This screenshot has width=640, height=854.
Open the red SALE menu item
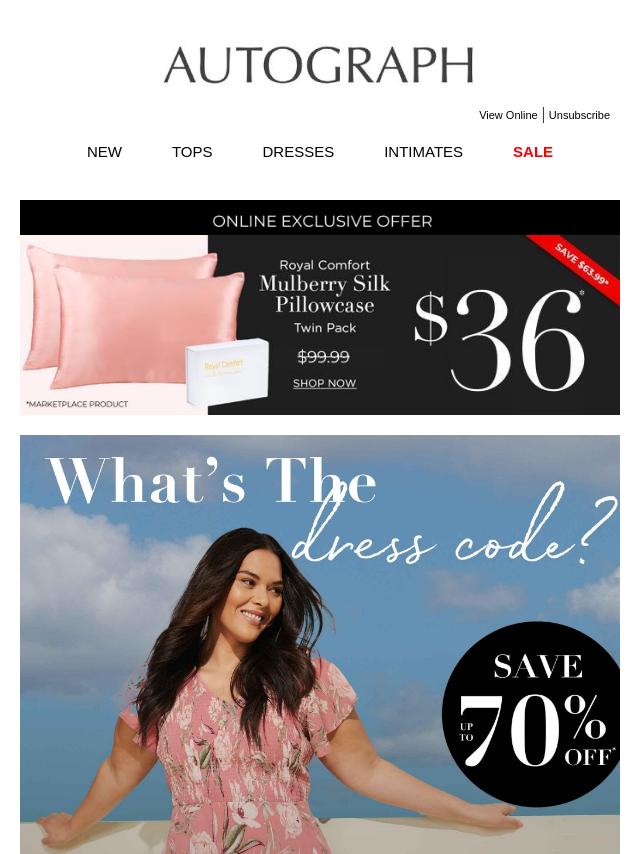point(532,152)
